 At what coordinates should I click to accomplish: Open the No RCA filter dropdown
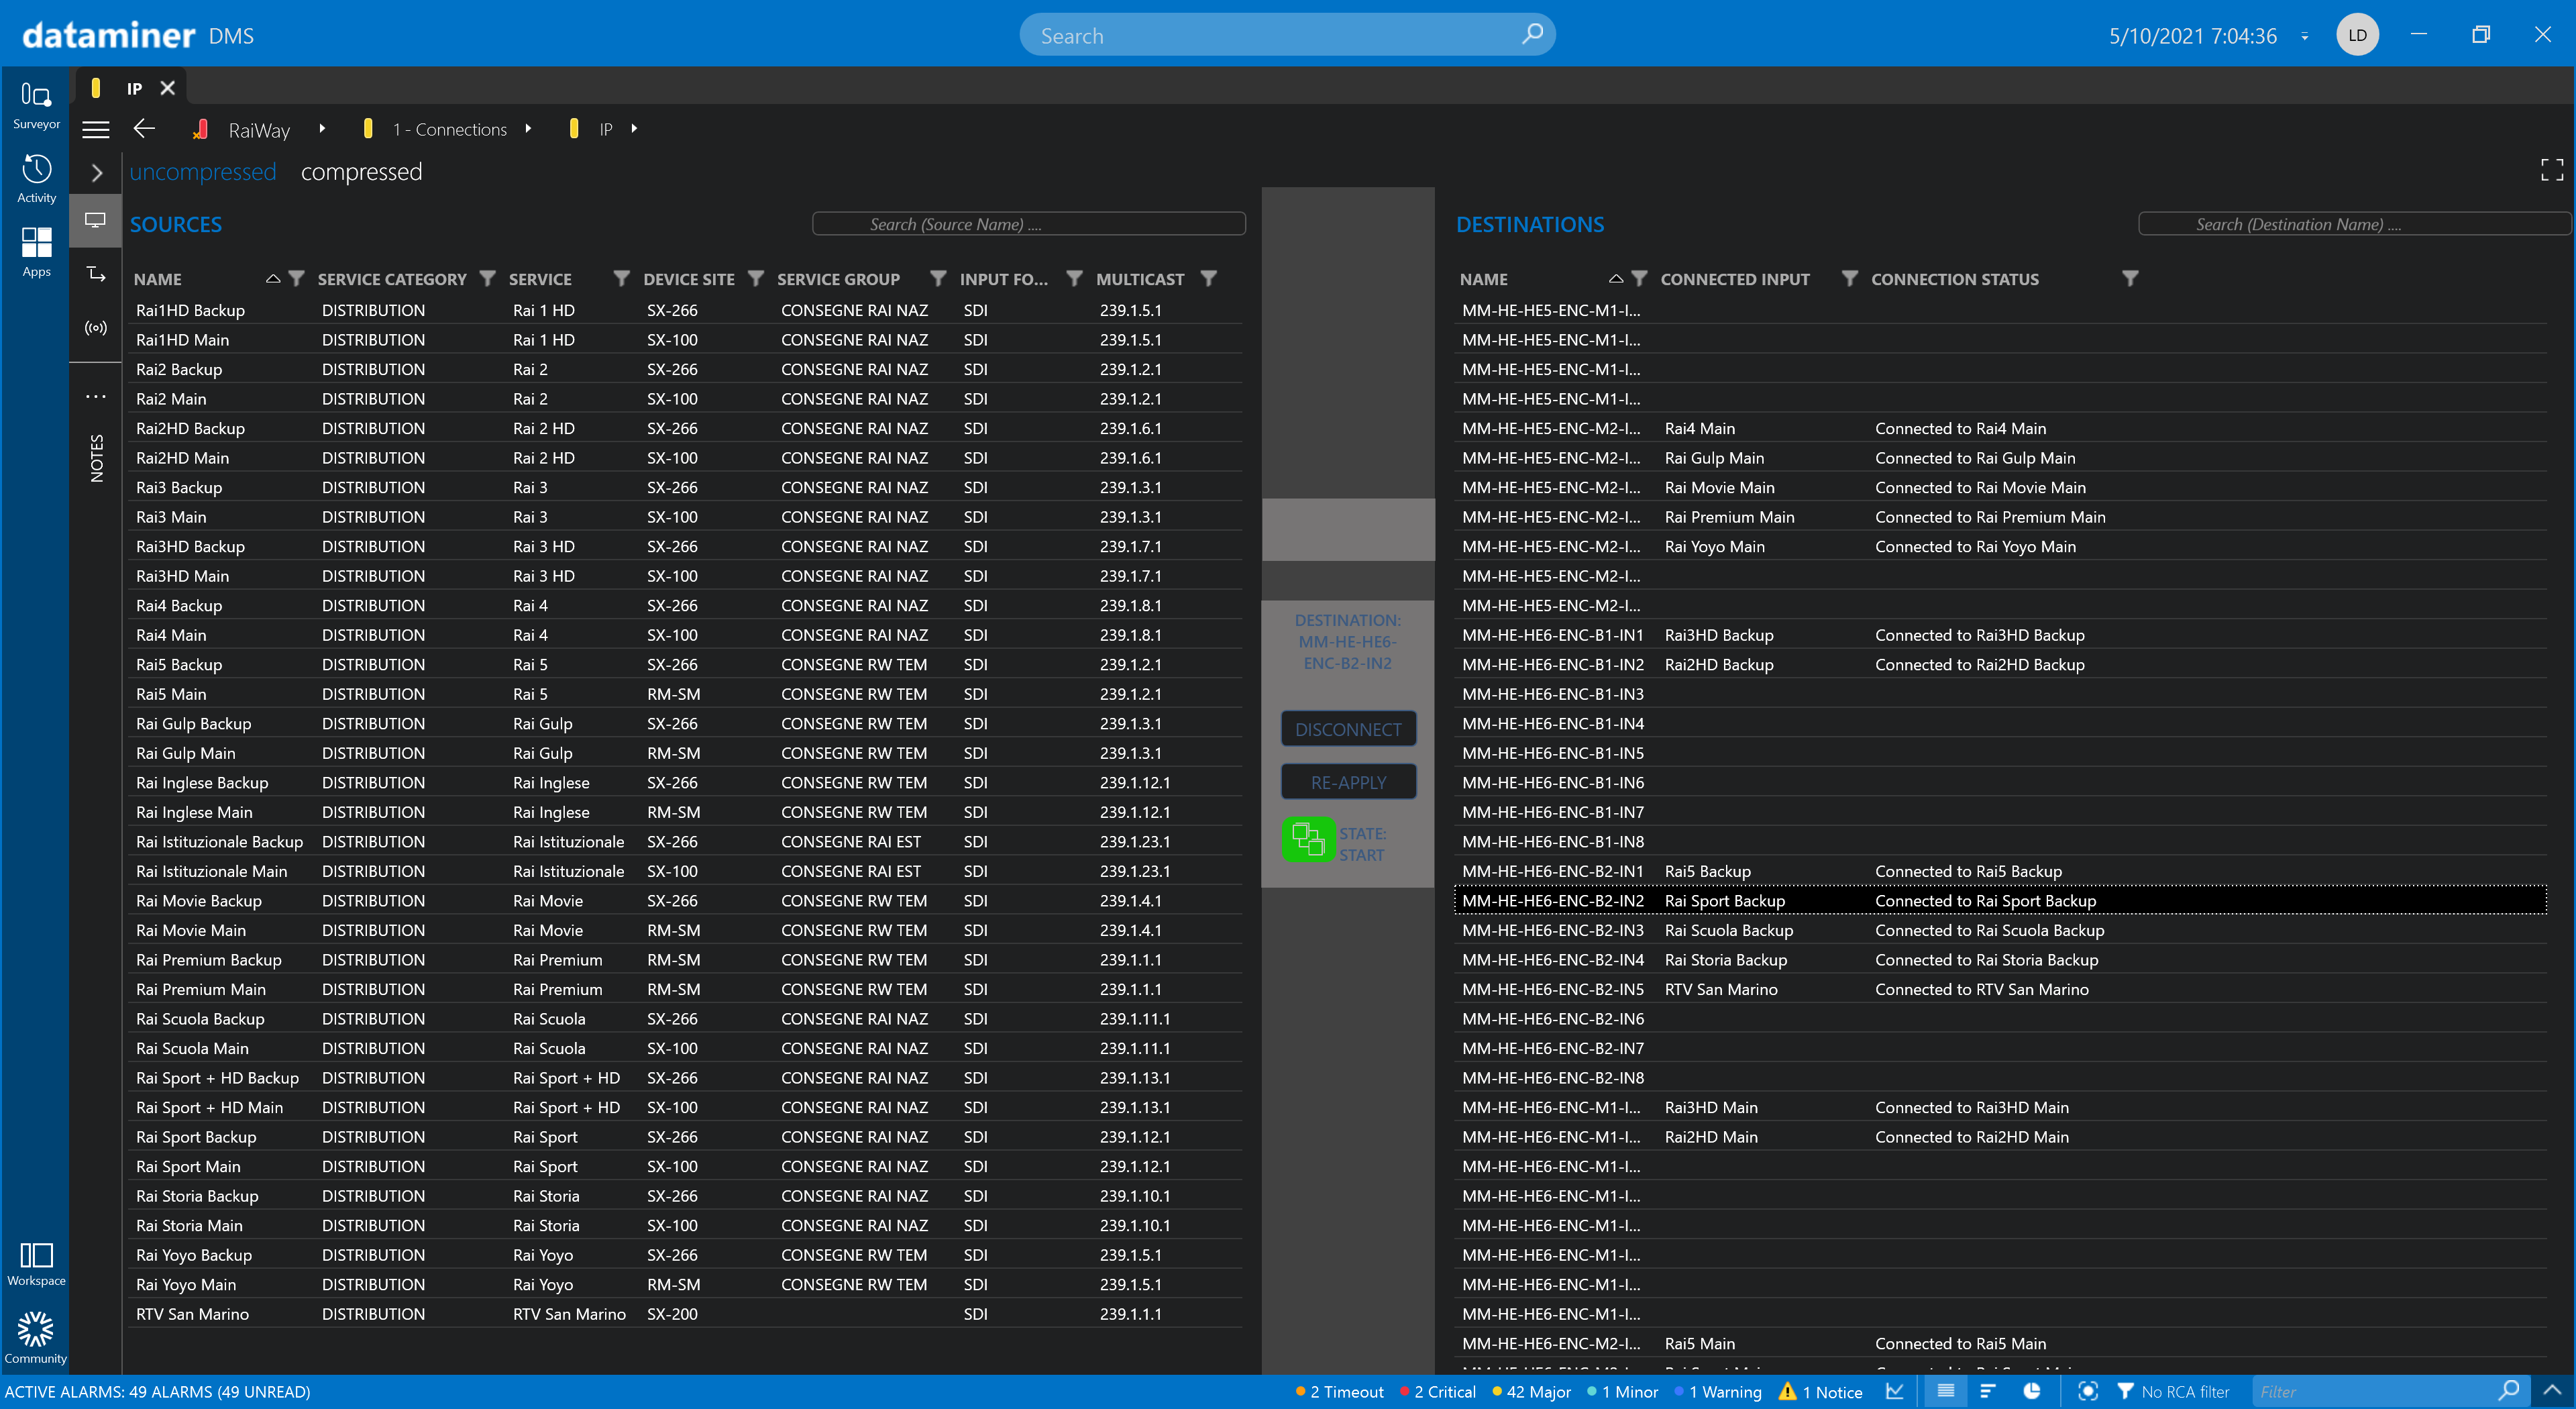pyautogui.click(x=2174, y=1391)
